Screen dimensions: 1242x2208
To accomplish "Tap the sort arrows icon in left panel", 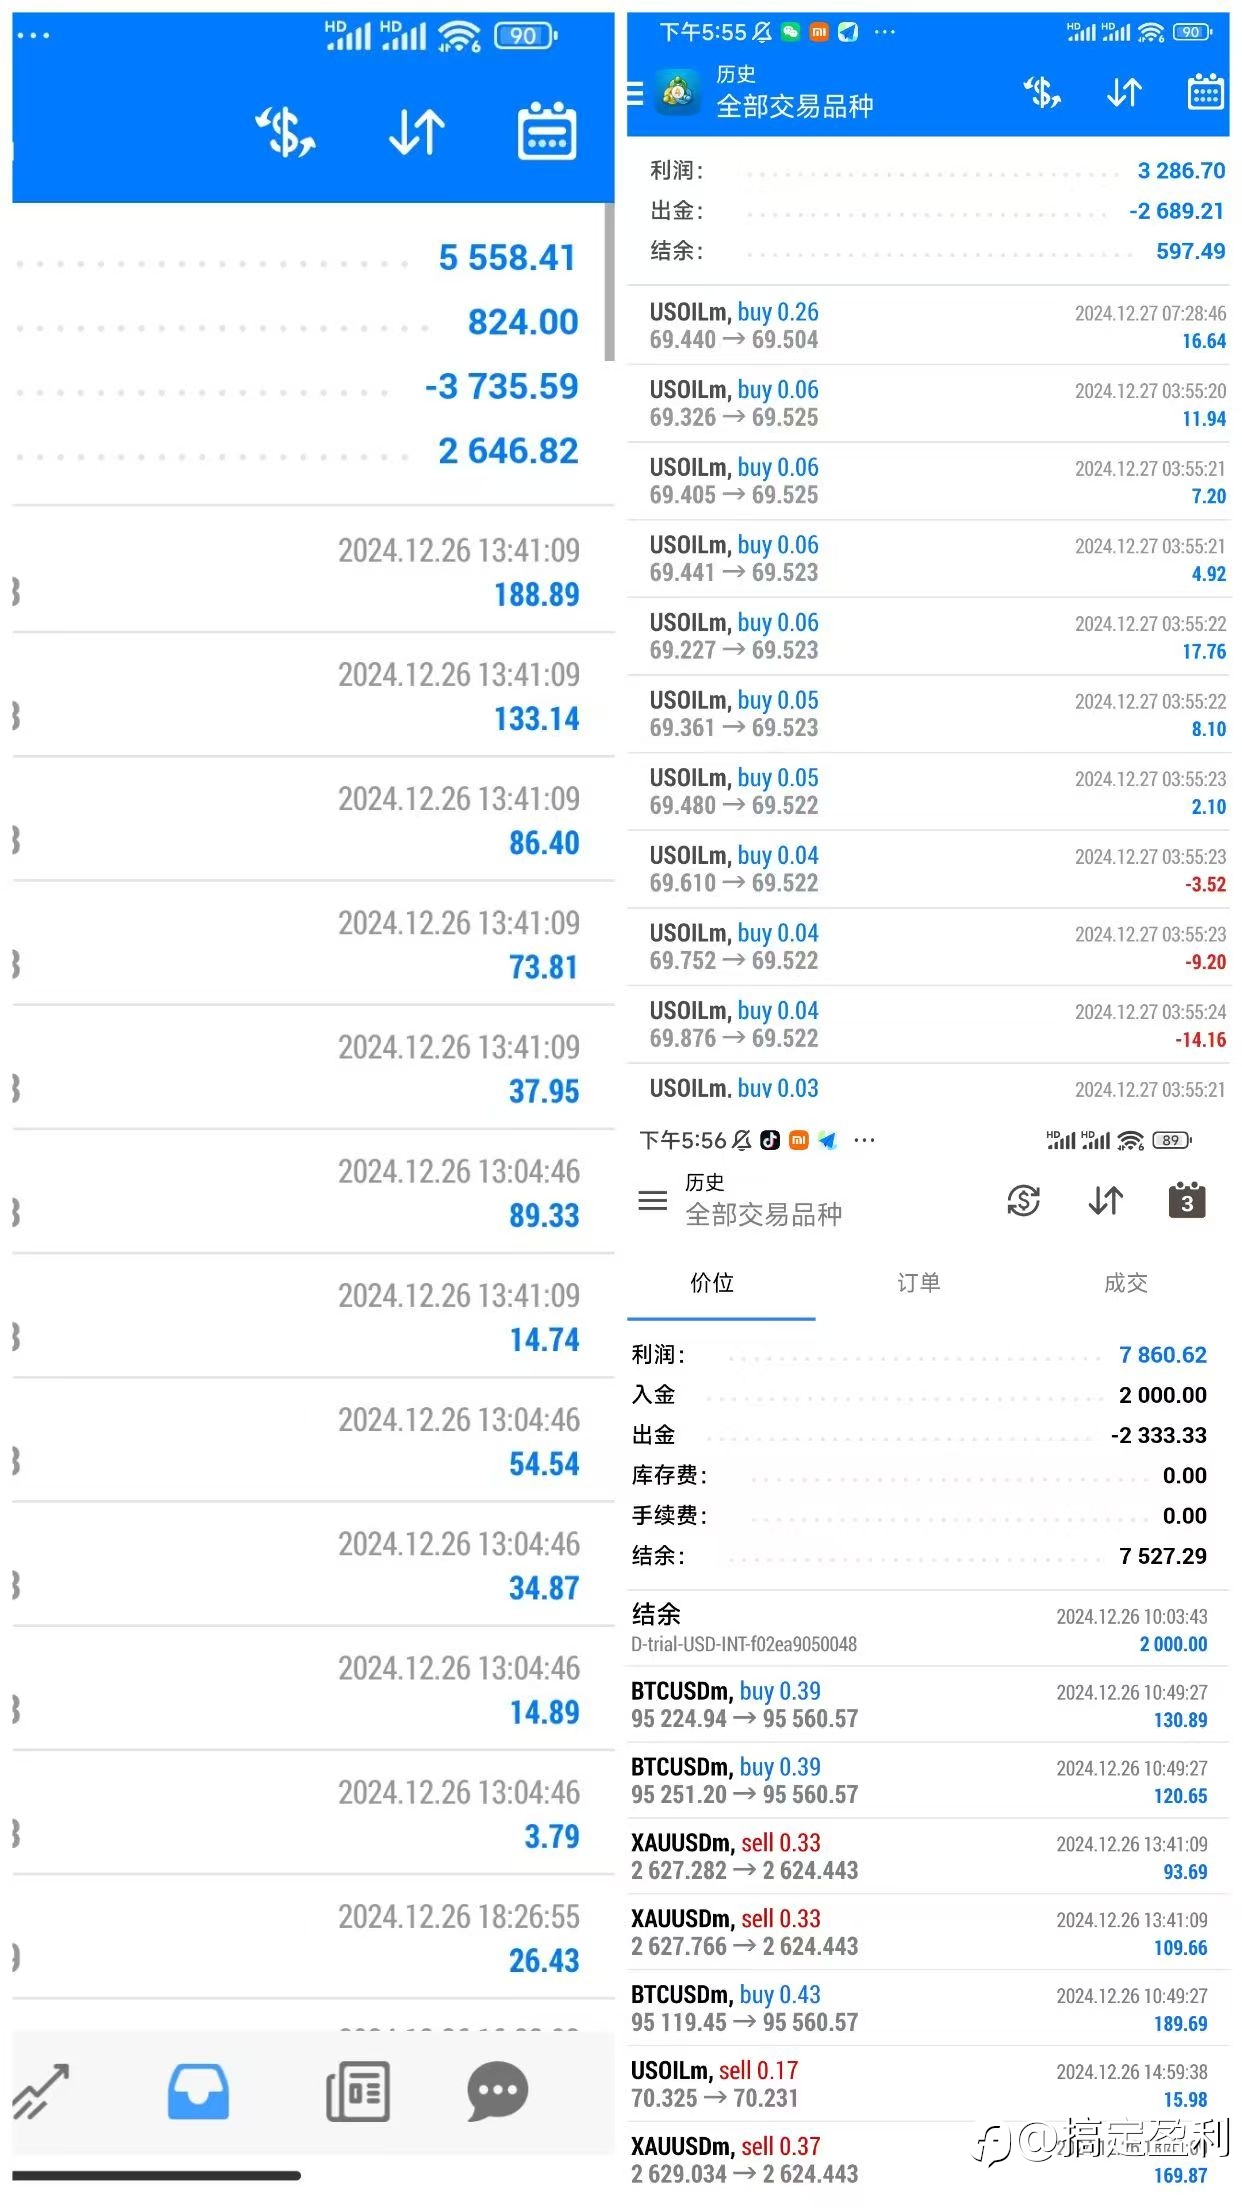I will pyautogui.click(x=417, y=132).
